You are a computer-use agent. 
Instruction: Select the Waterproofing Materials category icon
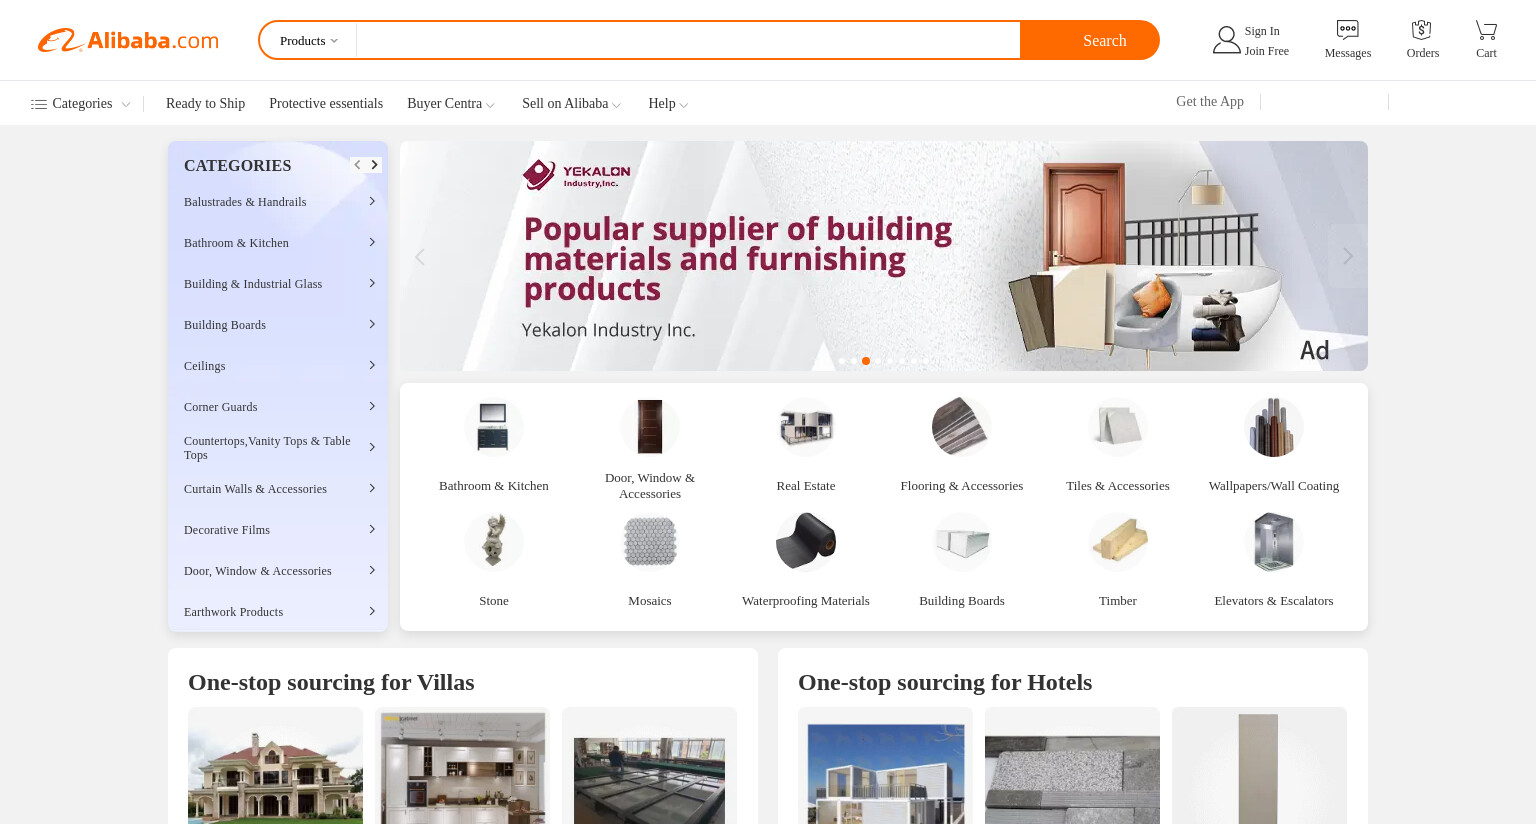(805, 542)
